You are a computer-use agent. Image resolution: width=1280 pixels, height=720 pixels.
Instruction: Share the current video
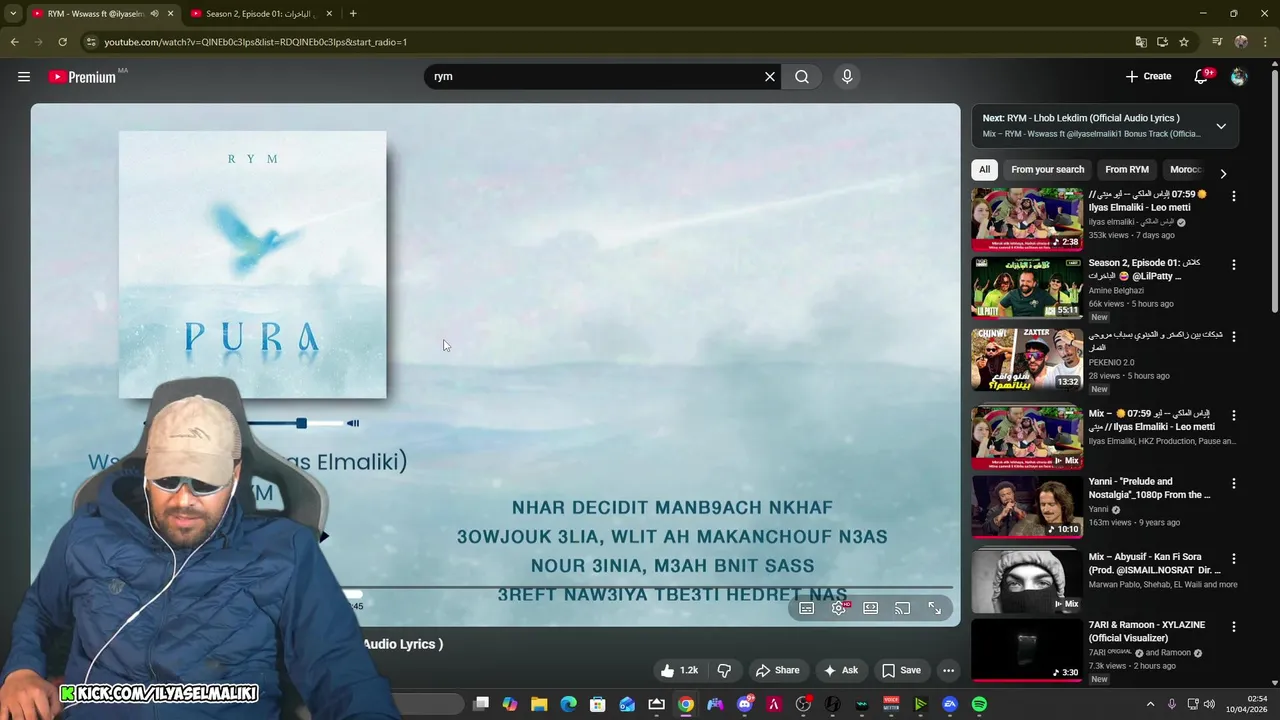(777, 670)
